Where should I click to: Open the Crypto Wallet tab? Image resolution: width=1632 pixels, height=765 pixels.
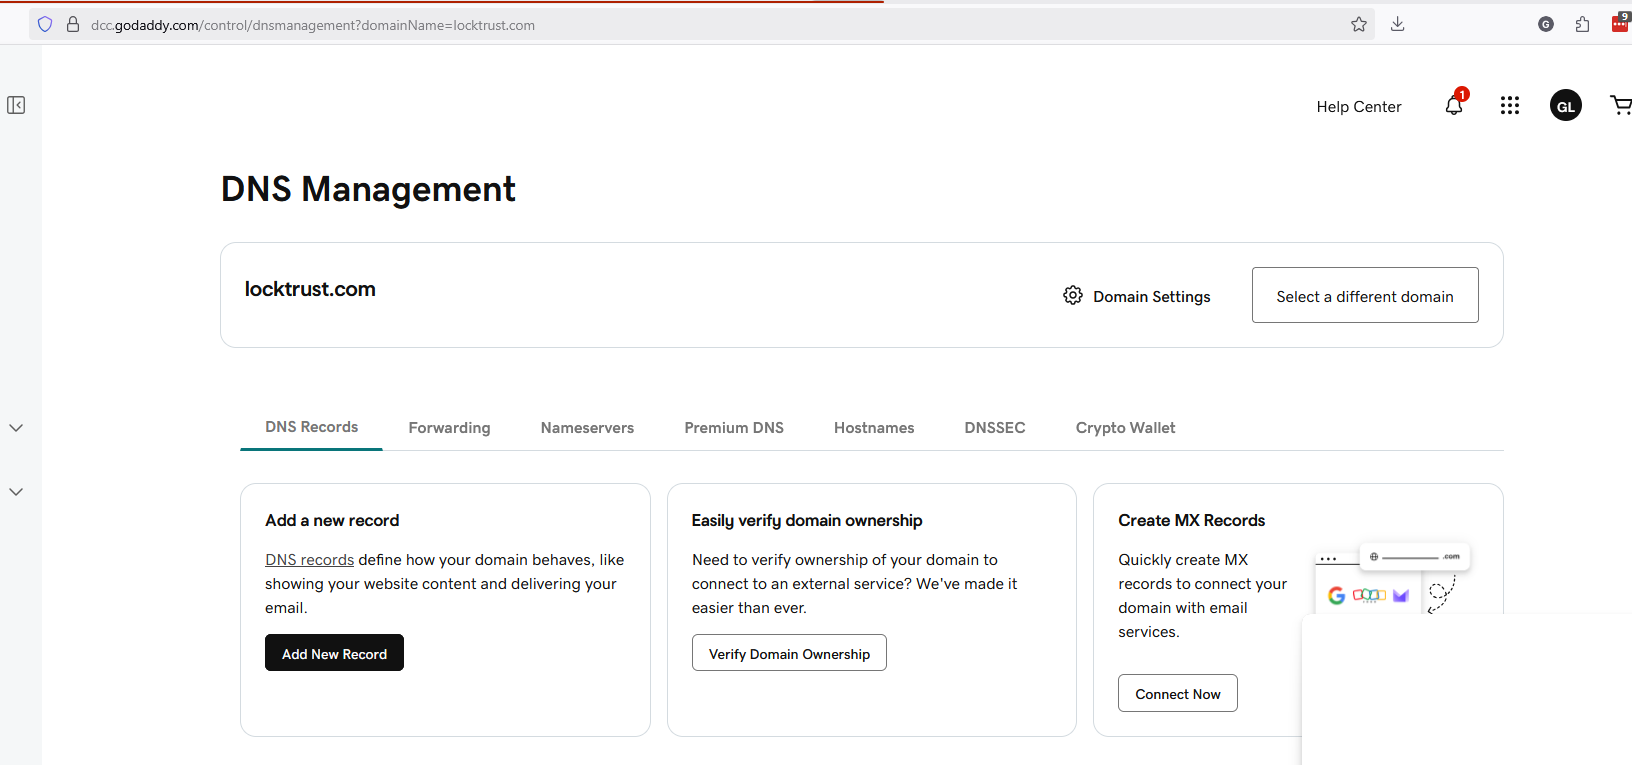1125,428
